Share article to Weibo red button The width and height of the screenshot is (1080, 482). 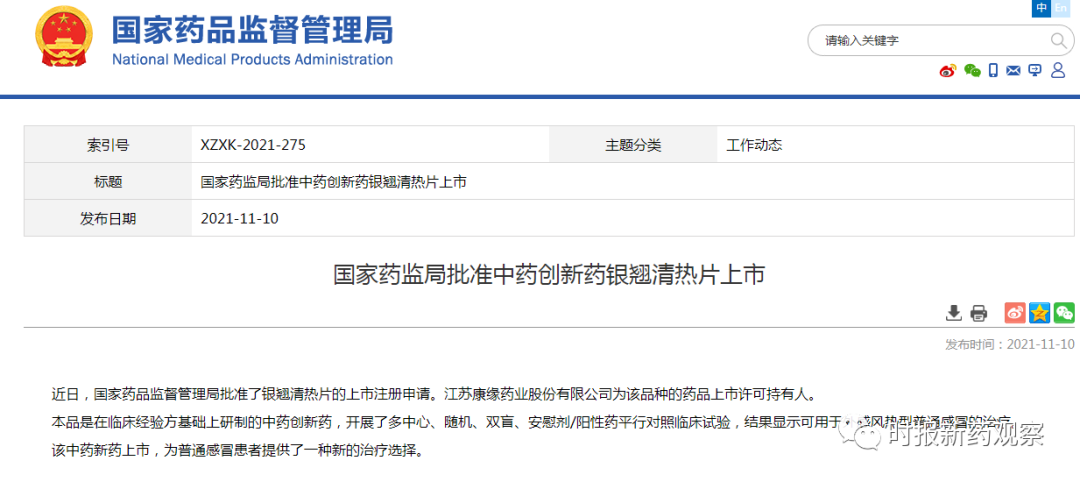(1015, 313)
